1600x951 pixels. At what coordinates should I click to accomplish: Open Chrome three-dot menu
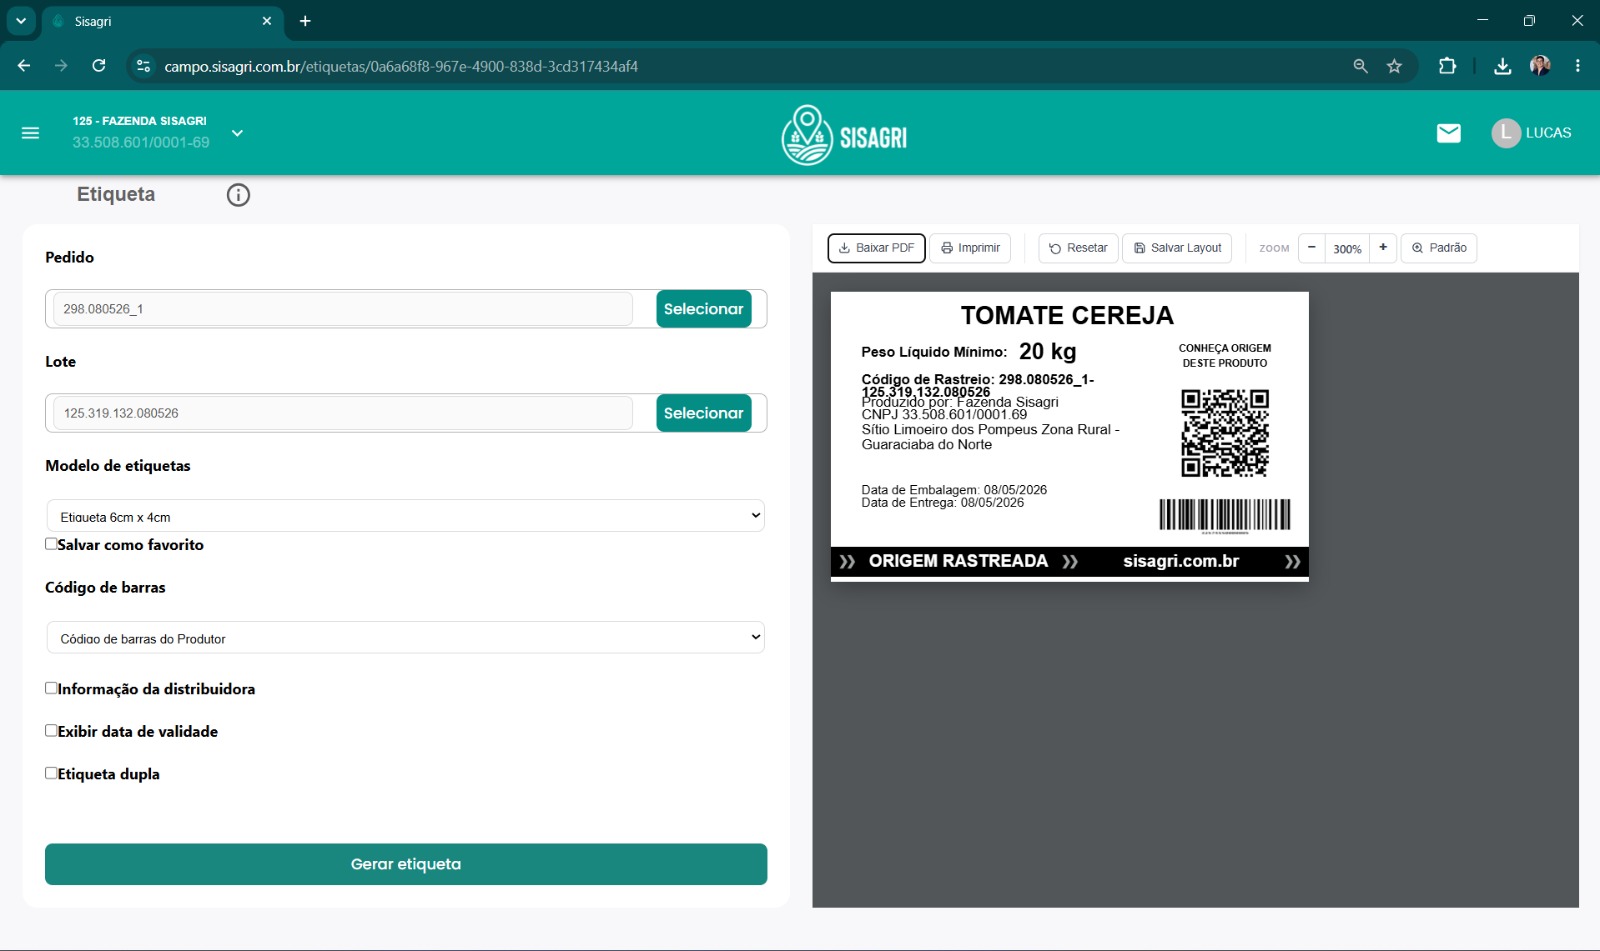tap(1578, 66)
